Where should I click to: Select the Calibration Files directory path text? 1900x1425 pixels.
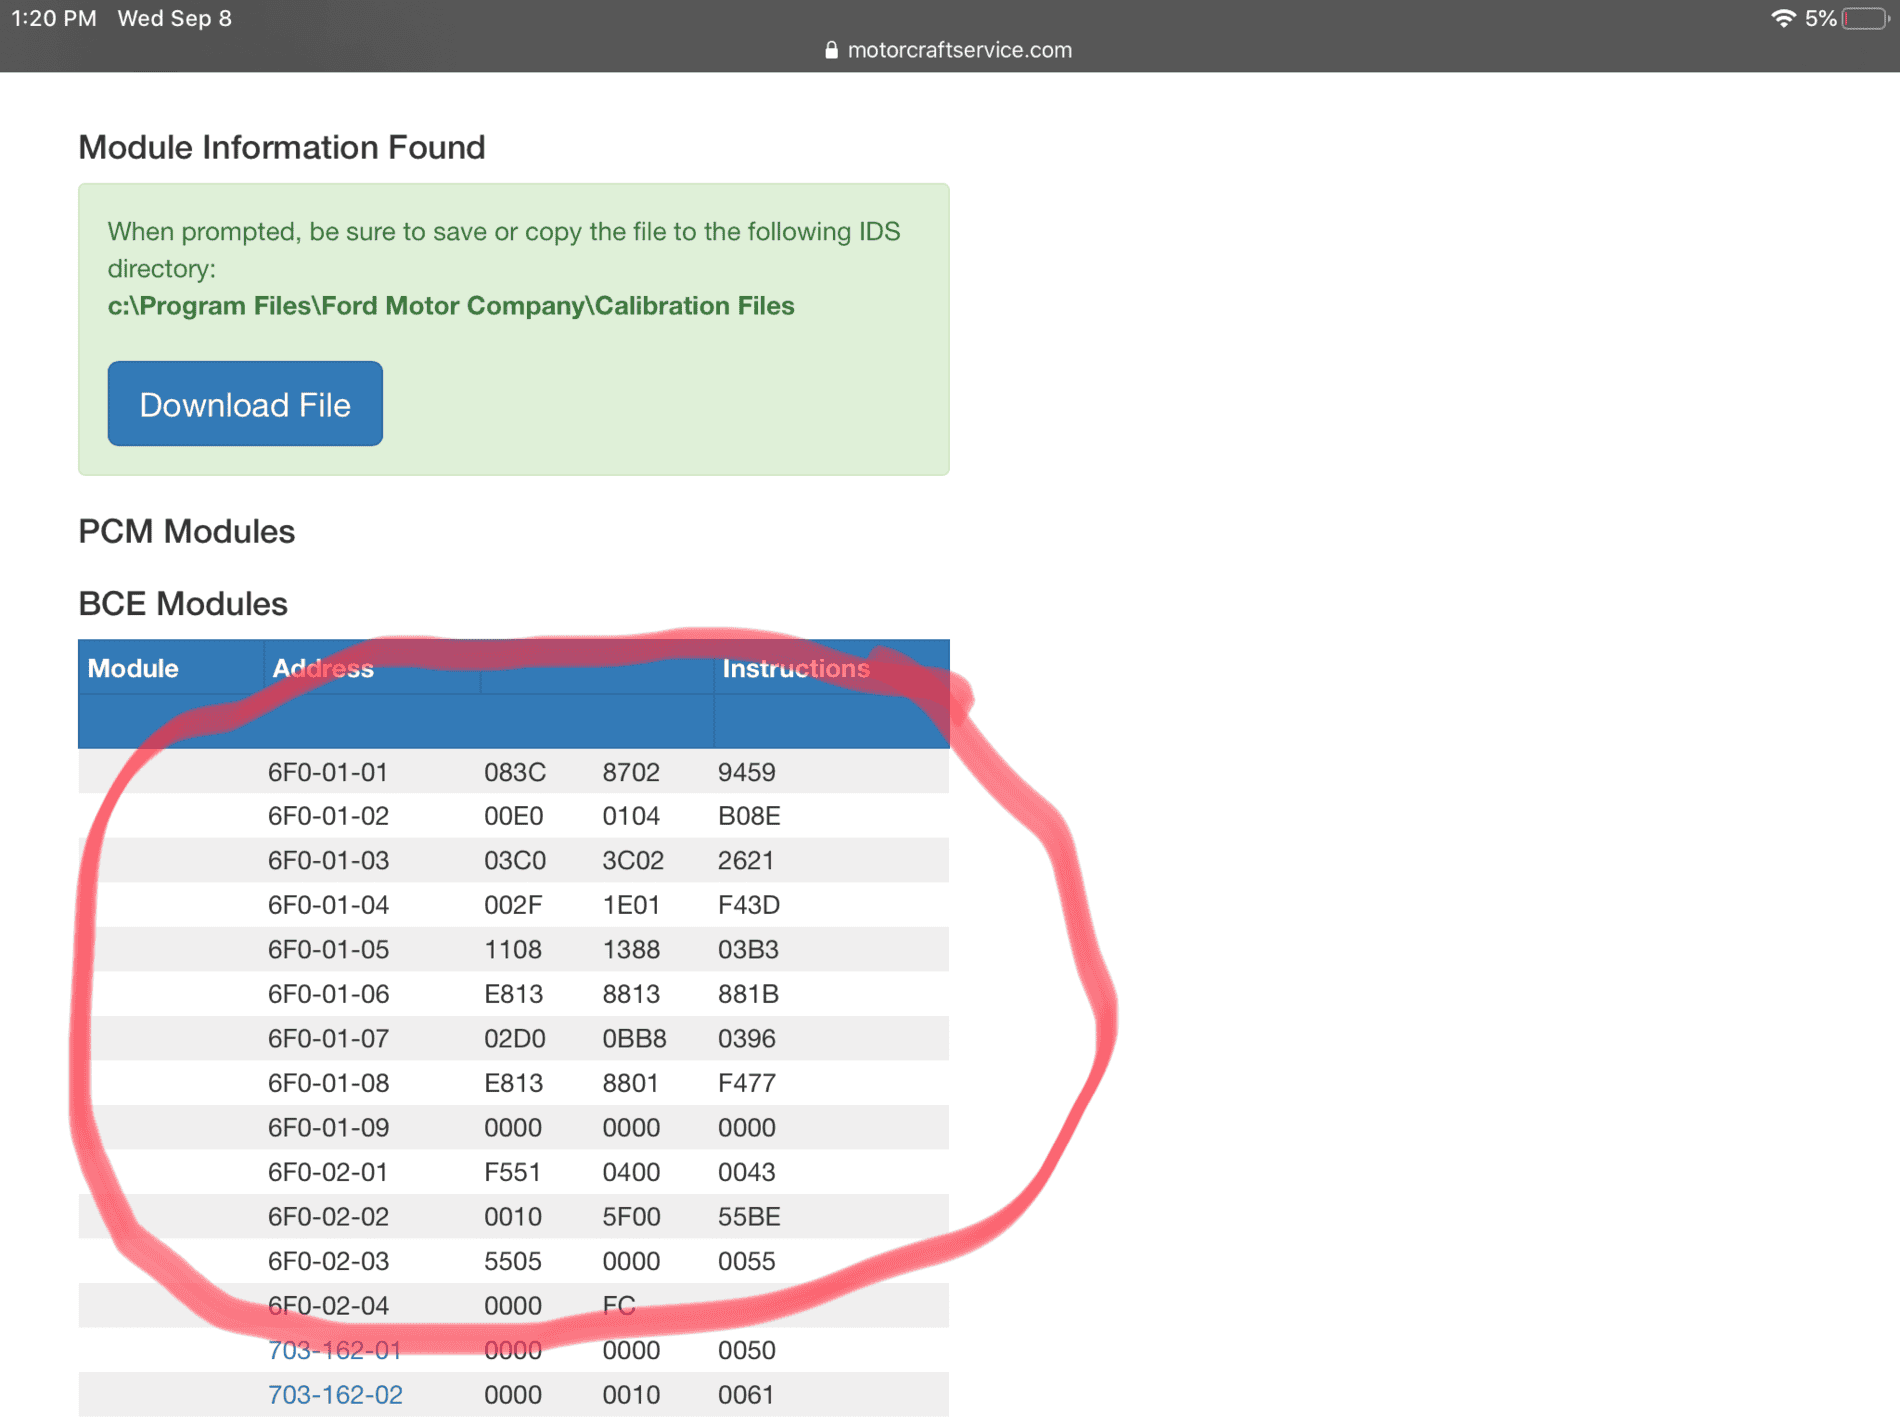click(451, 306)
